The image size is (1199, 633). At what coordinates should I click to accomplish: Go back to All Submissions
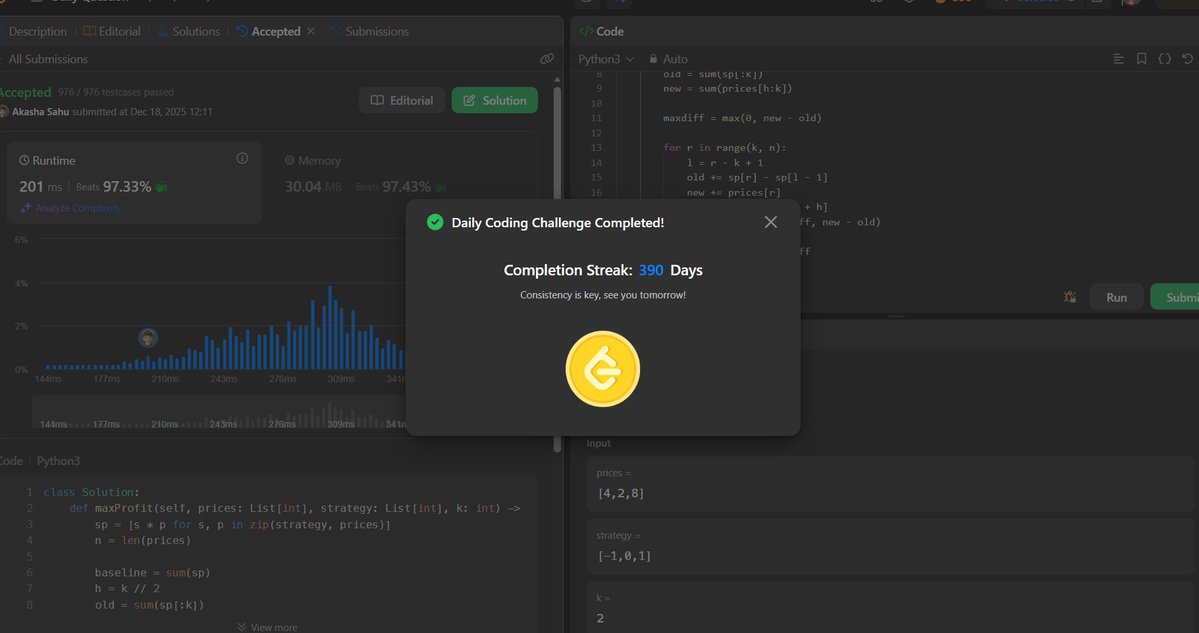coord(46,59)
